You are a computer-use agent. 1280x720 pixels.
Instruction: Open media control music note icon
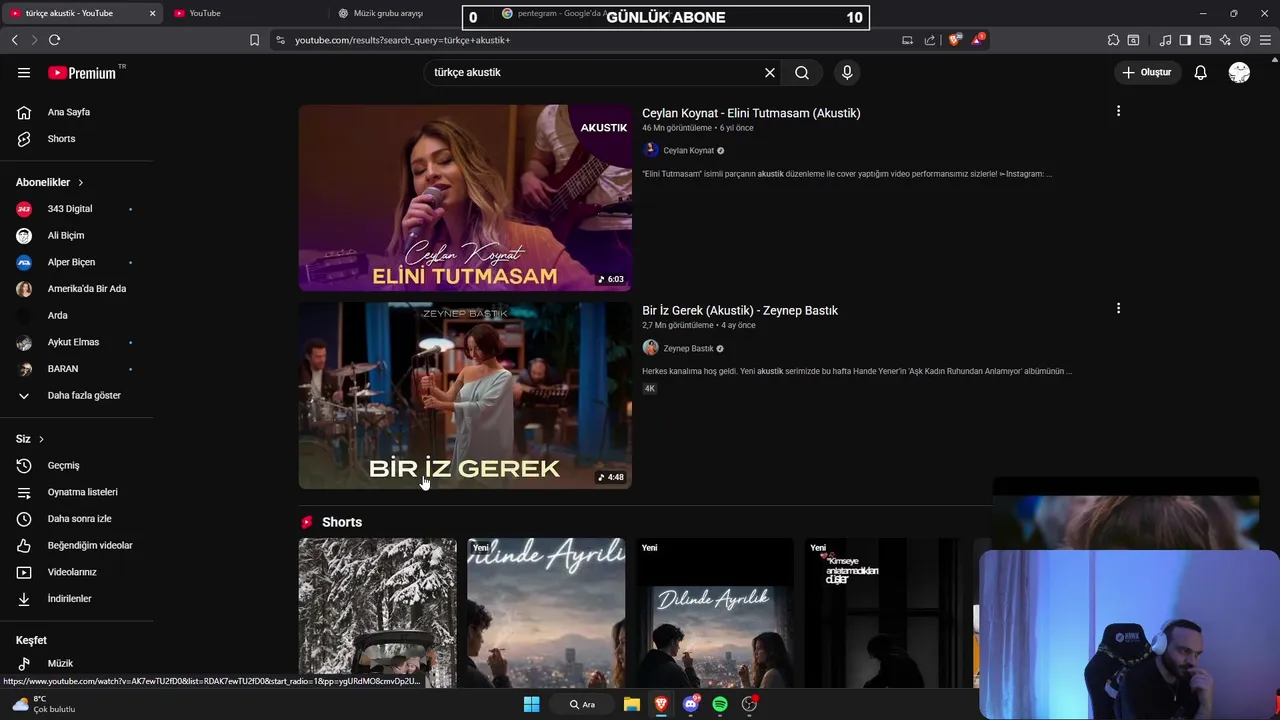tap(1165, 40)
